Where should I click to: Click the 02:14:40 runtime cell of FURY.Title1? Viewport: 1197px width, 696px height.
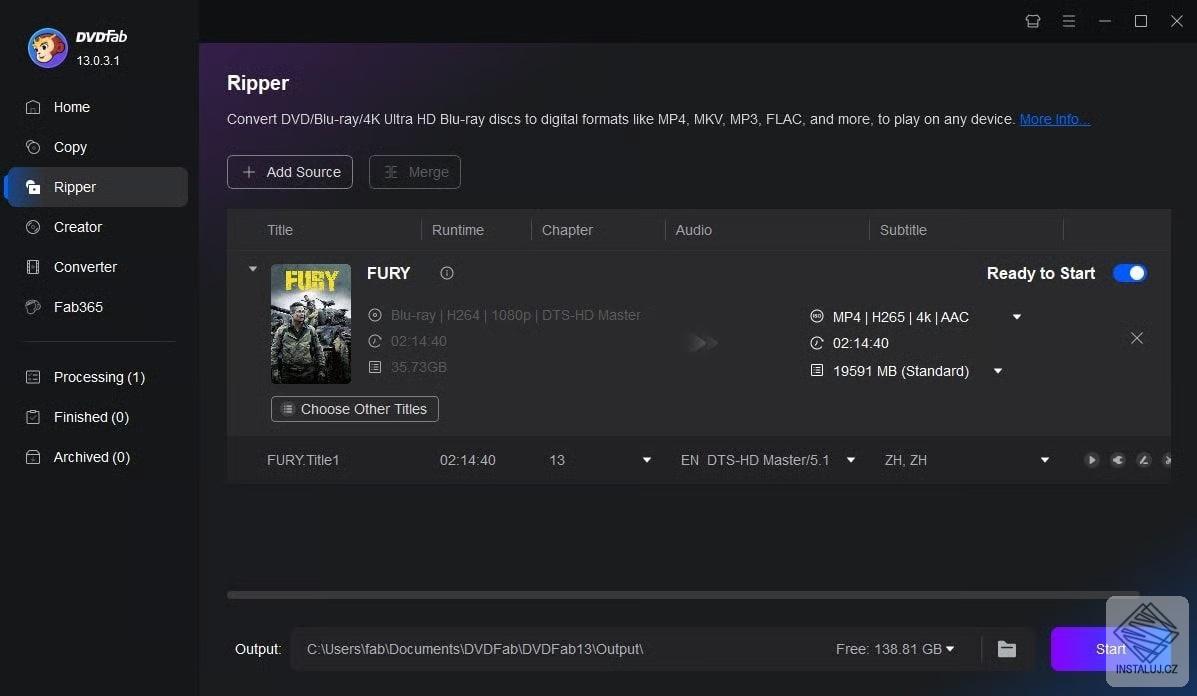pyautogui.click(x=468, y=460)
